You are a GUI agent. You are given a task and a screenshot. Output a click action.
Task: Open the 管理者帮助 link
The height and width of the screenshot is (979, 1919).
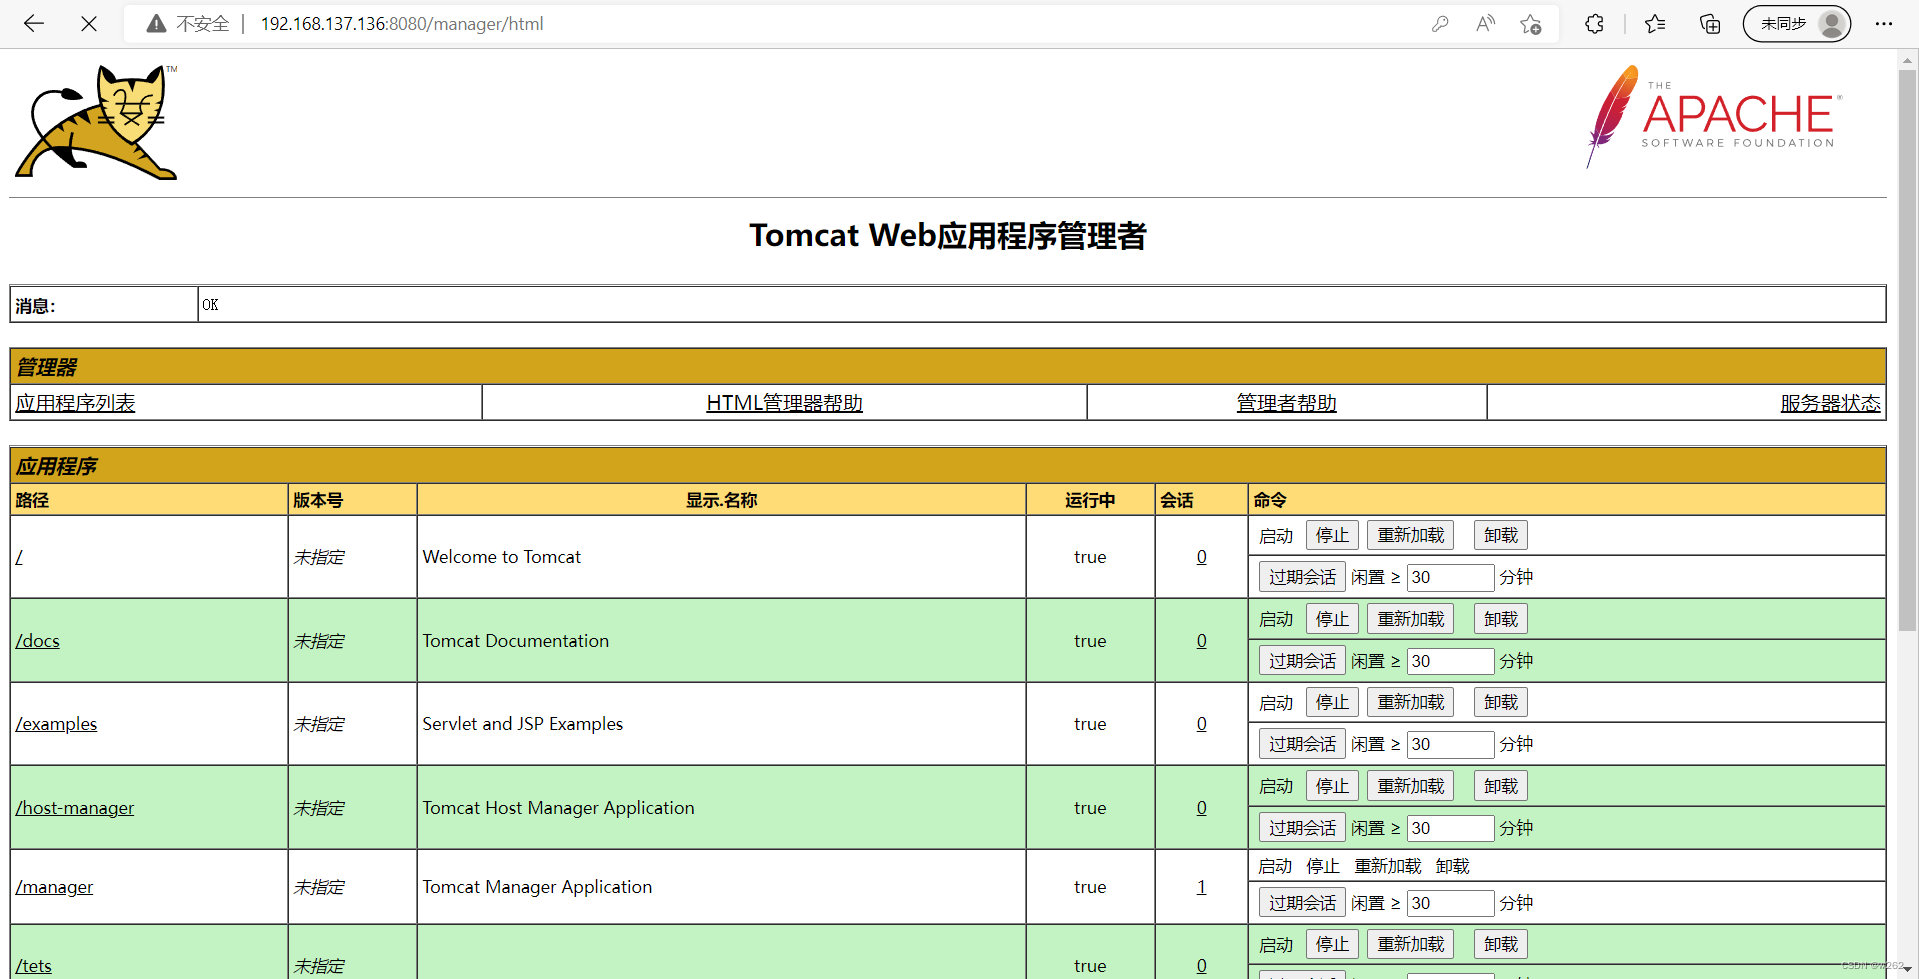tap(1286, 403)
